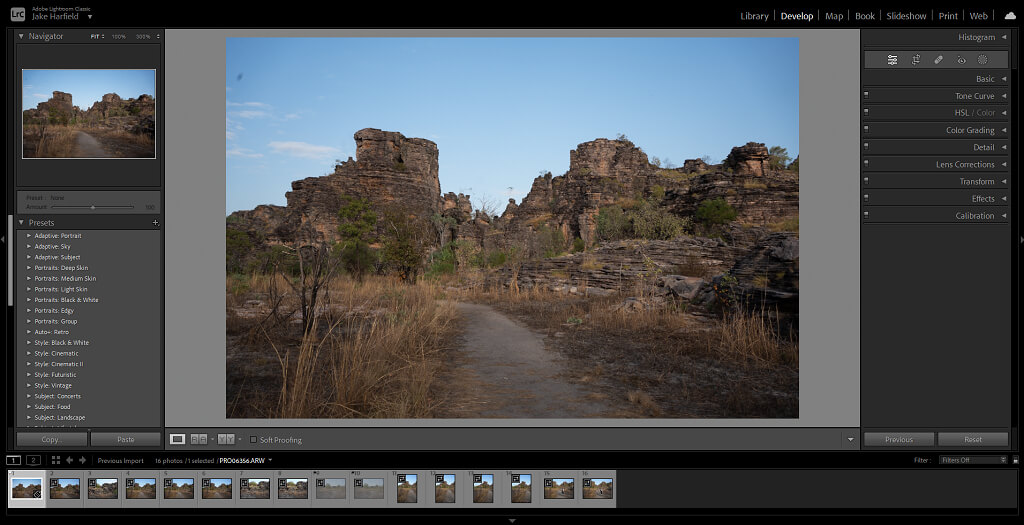Click the plus icon in Presets header
This screenshot has width=1024, height=525.
tap(155, 223)
